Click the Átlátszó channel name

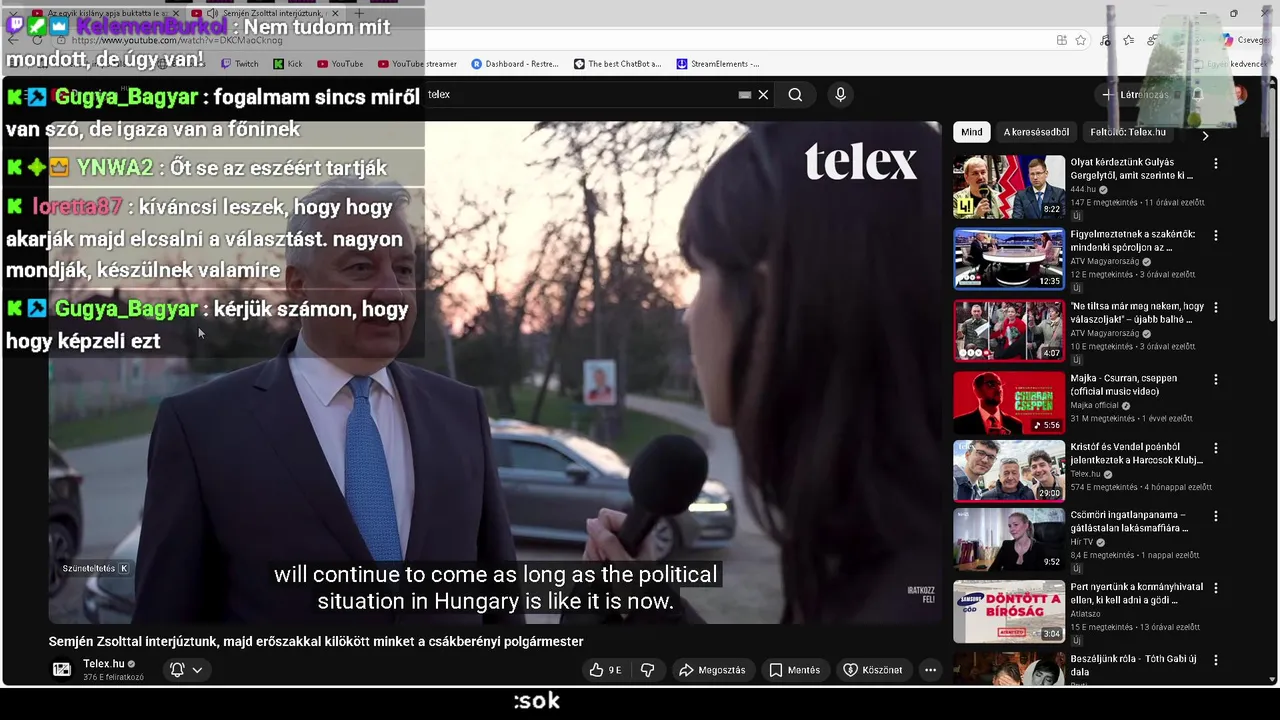pos(1084,614)
